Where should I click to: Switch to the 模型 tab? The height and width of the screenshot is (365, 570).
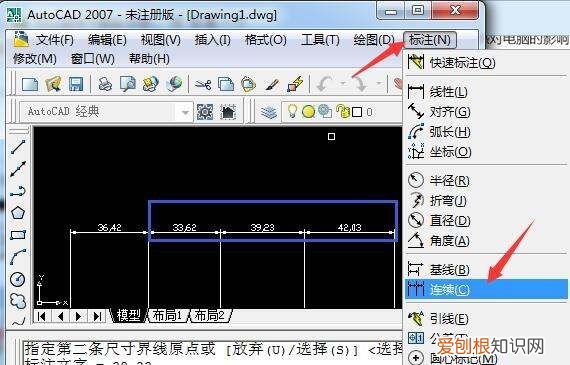[x=128, y=316]
